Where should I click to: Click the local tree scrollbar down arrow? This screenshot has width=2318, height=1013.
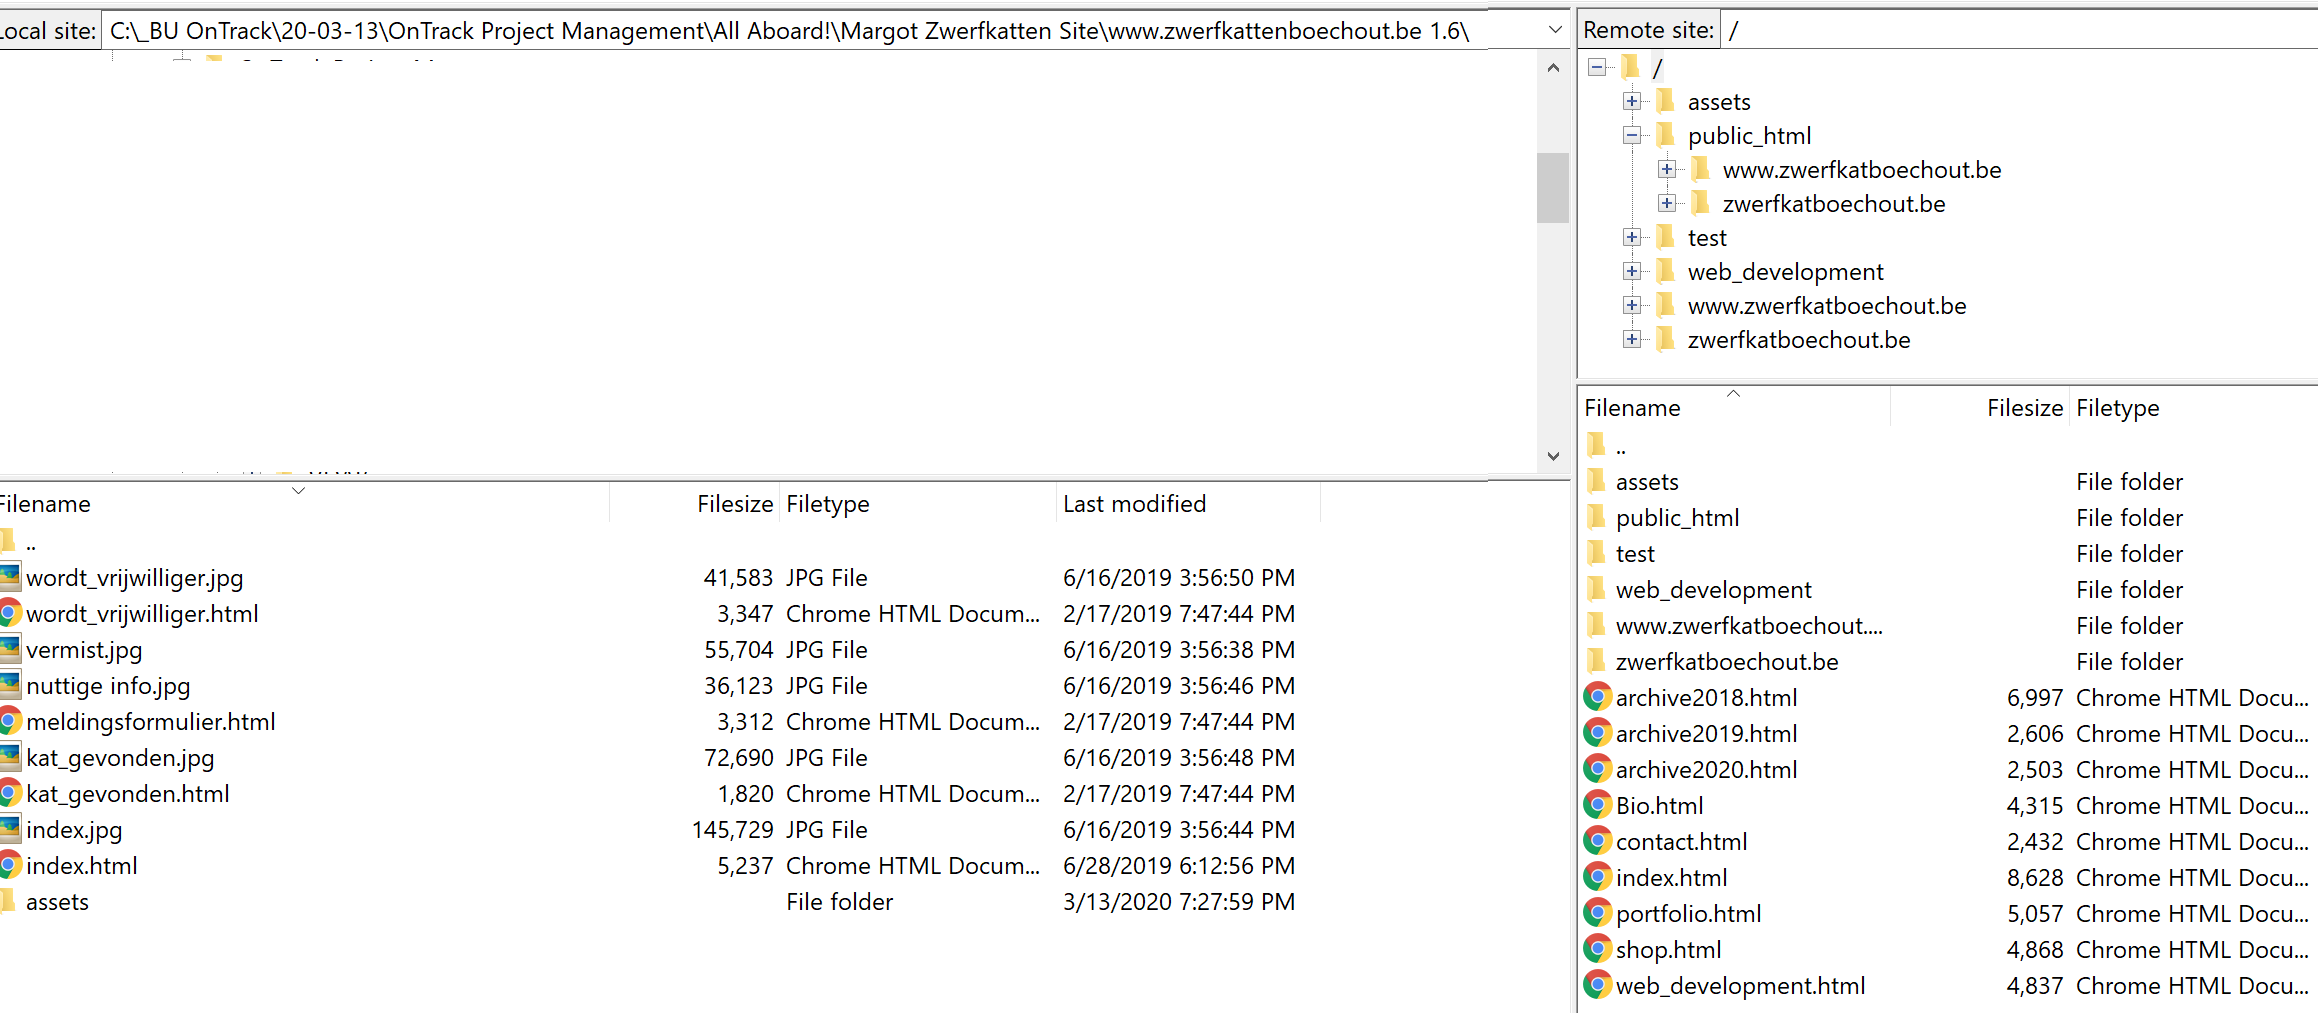click(x=1553, y=456)
